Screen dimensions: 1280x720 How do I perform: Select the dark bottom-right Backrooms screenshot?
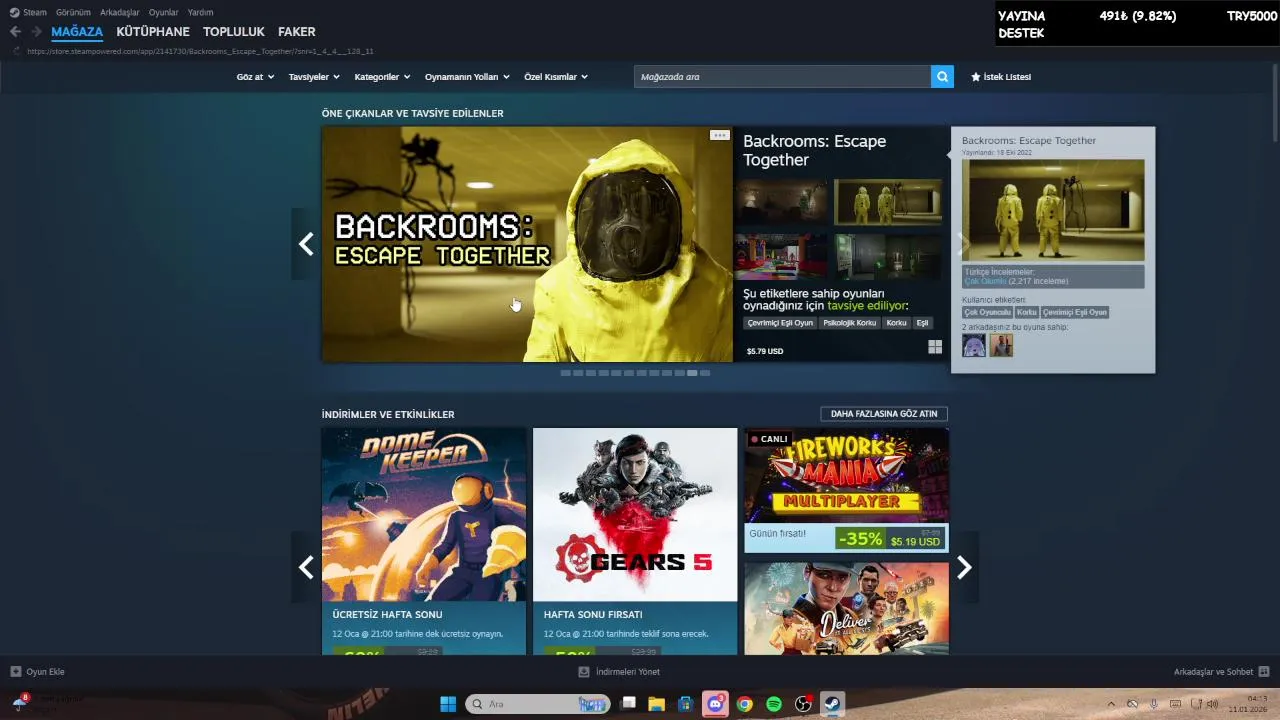888,257
